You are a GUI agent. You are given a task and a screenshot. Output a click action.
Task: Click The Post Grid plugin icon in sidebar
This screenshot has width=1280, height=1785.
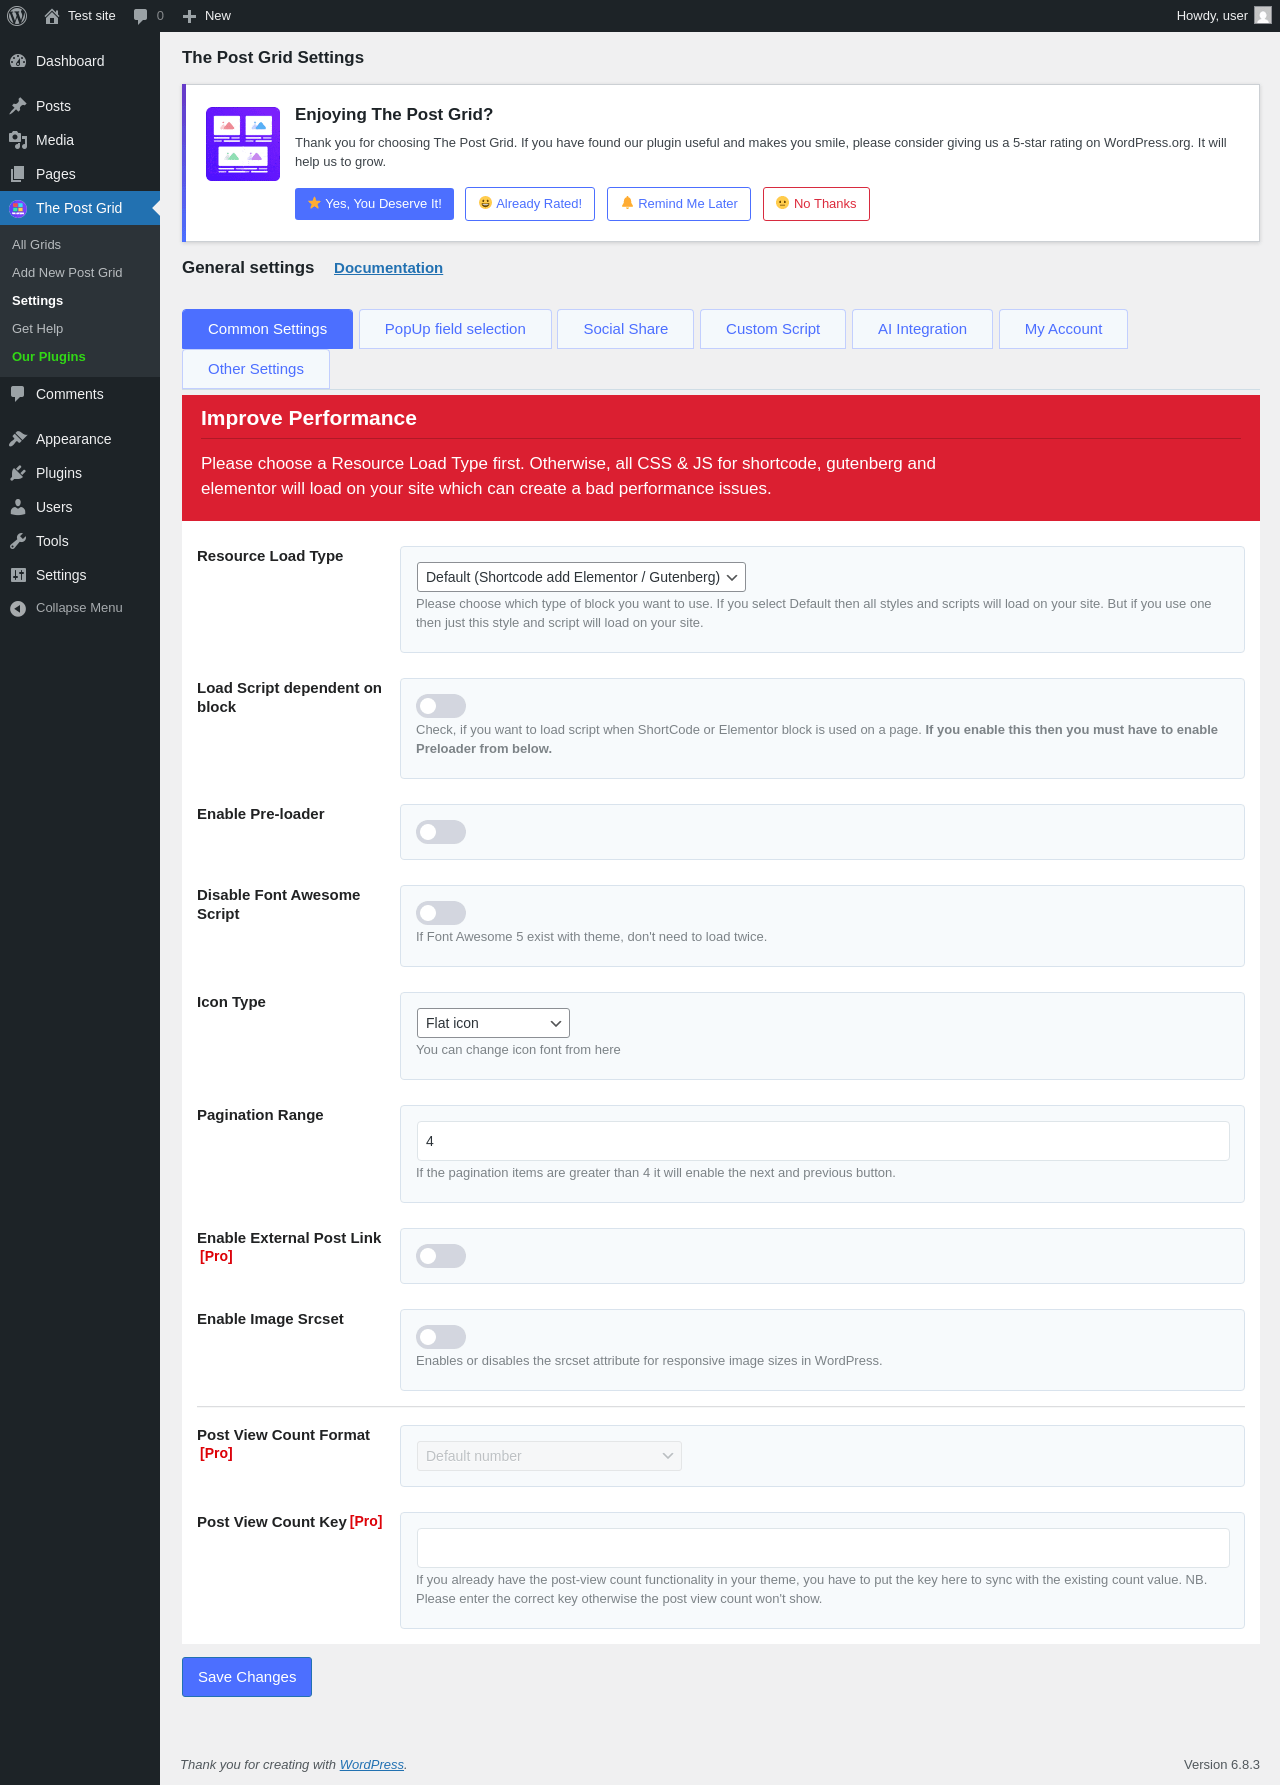(x=18, y=208)
